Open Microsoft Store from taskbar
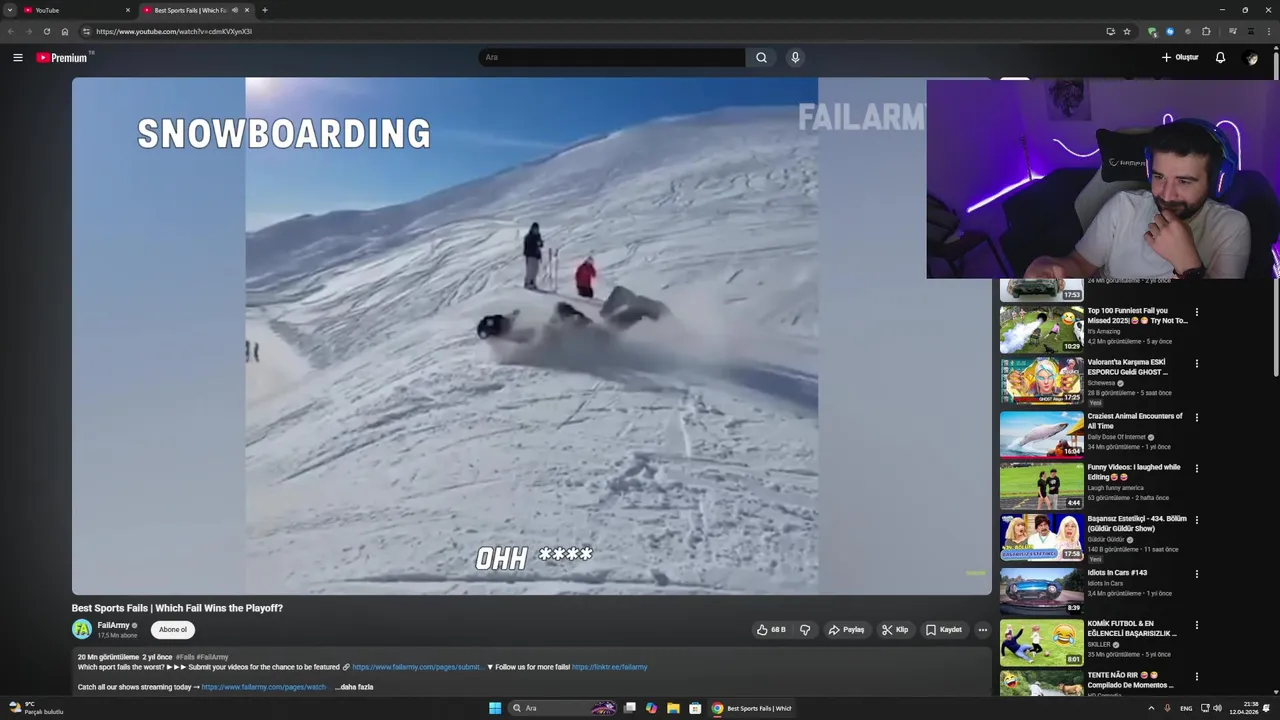1280x720 pixels. (695, 708)
